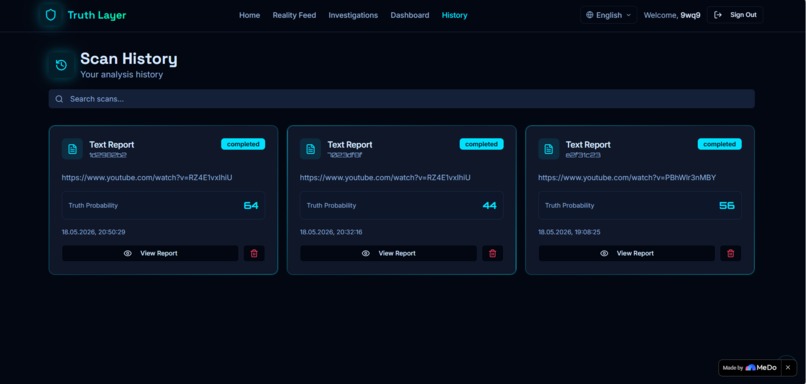Go to the Home page
The width and height of the screenshot is (806, 384).
click(x=249, y=15)
